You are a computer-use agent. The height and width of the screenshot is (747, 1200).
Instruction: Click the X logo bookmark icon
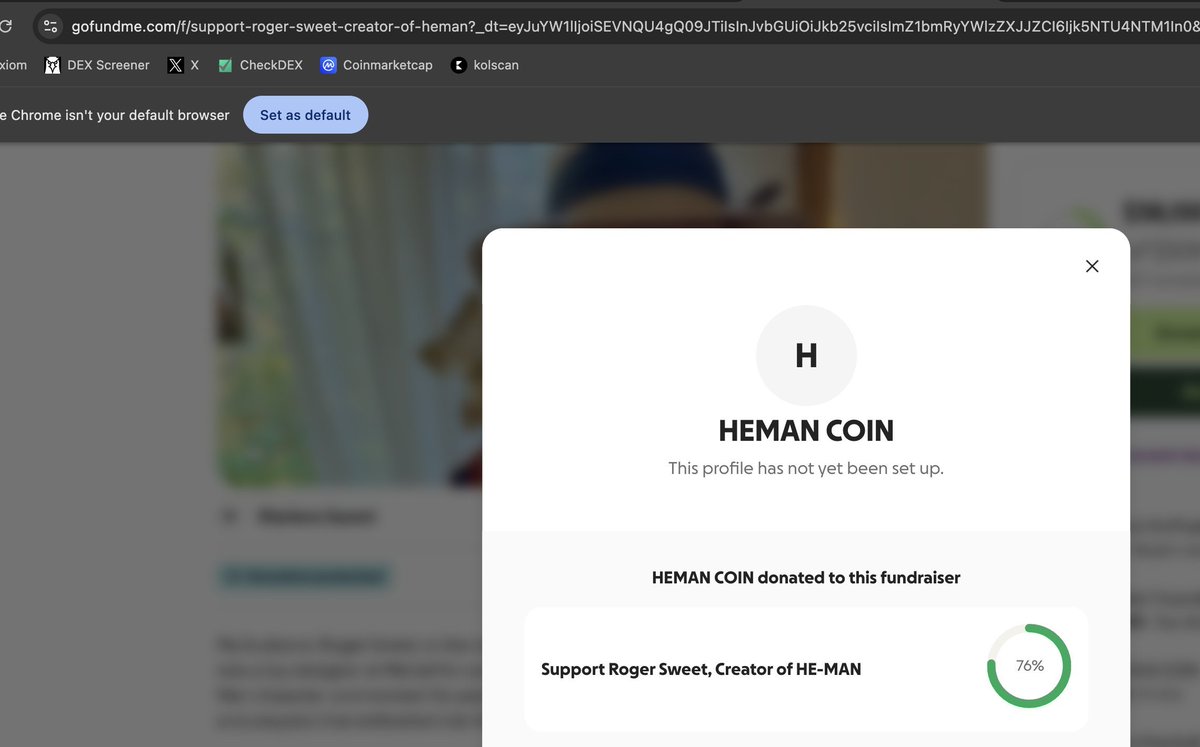175,65
